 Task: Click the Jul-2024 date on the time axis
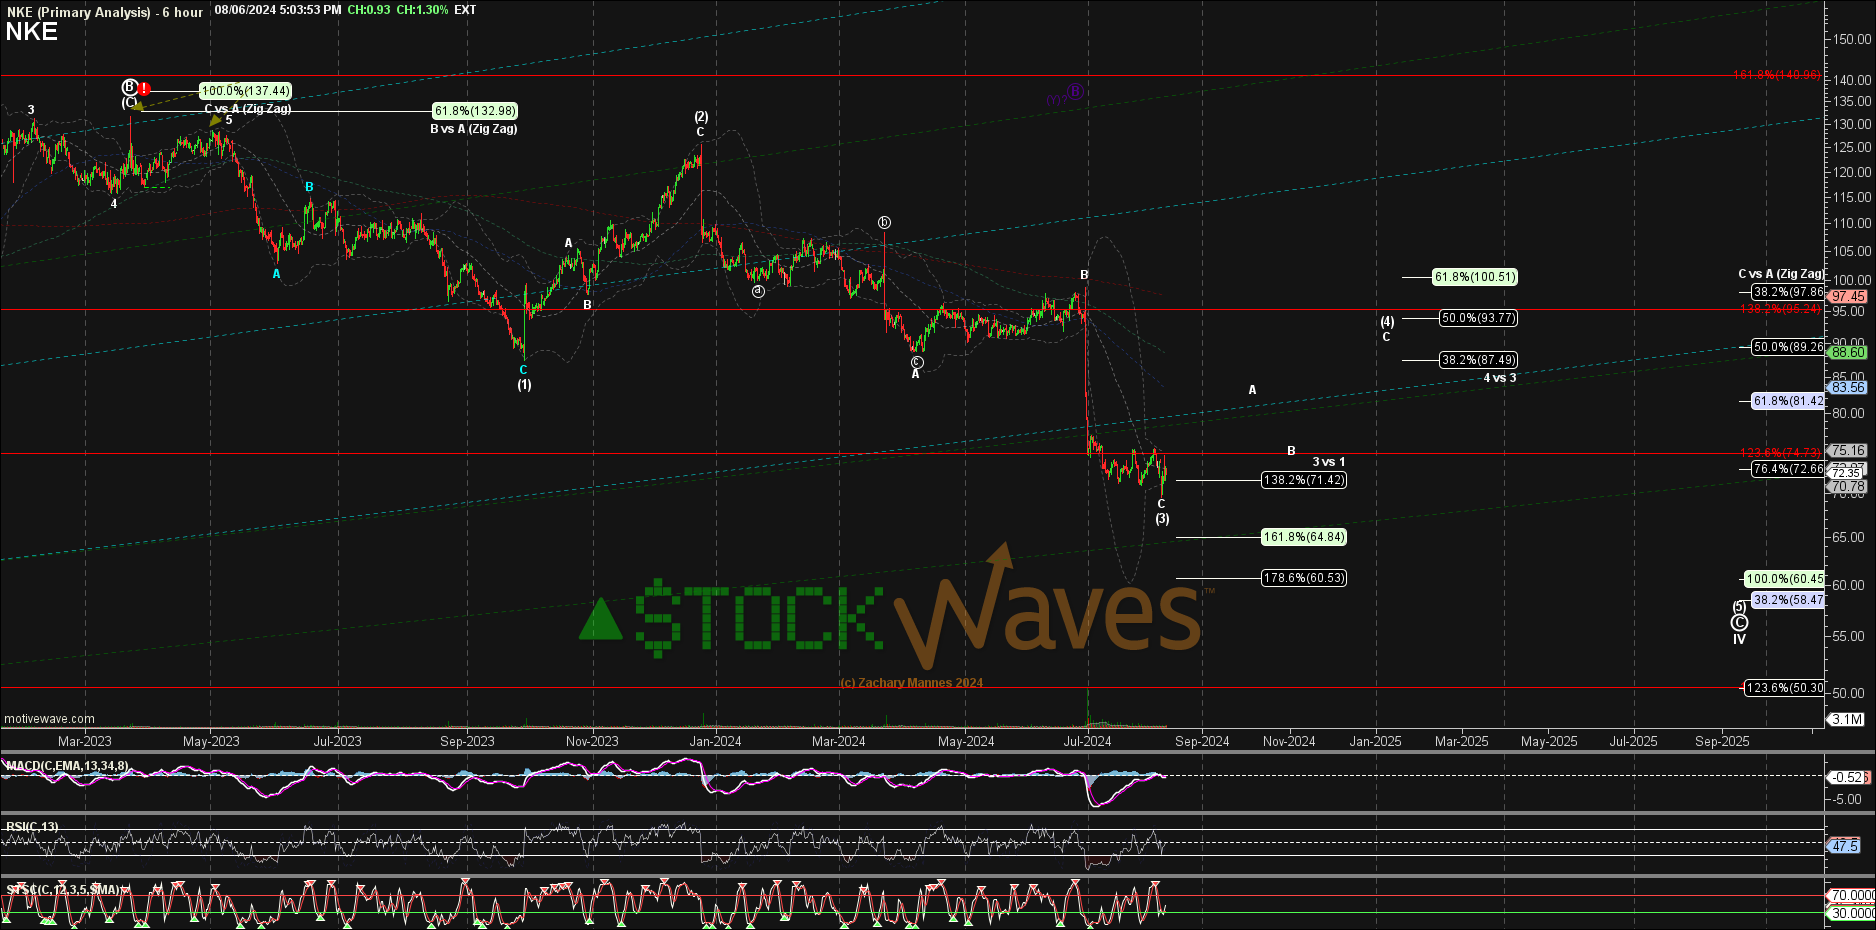[1087, 741]
